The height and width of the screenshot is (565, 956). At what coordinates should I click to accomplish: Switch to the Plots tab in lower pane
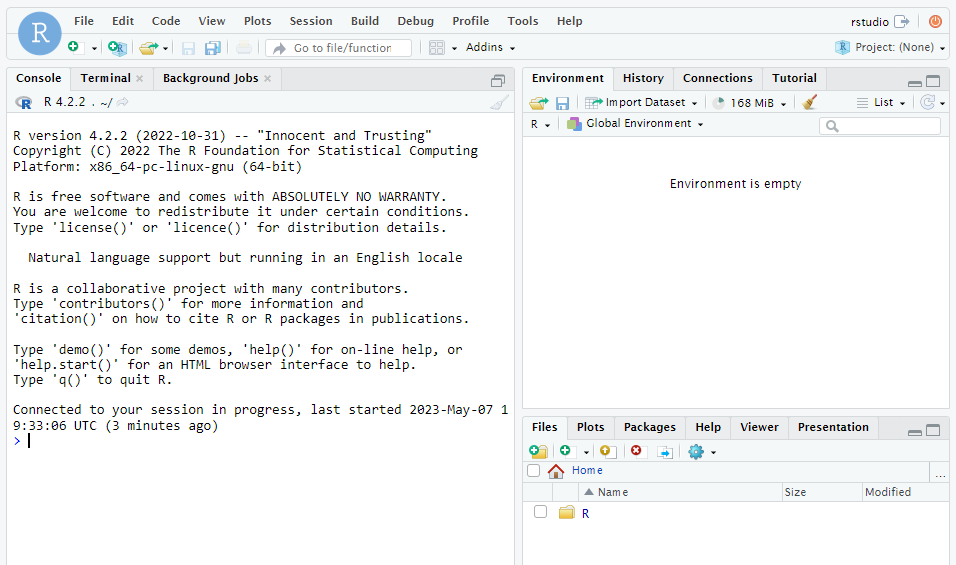pos(590,427)
